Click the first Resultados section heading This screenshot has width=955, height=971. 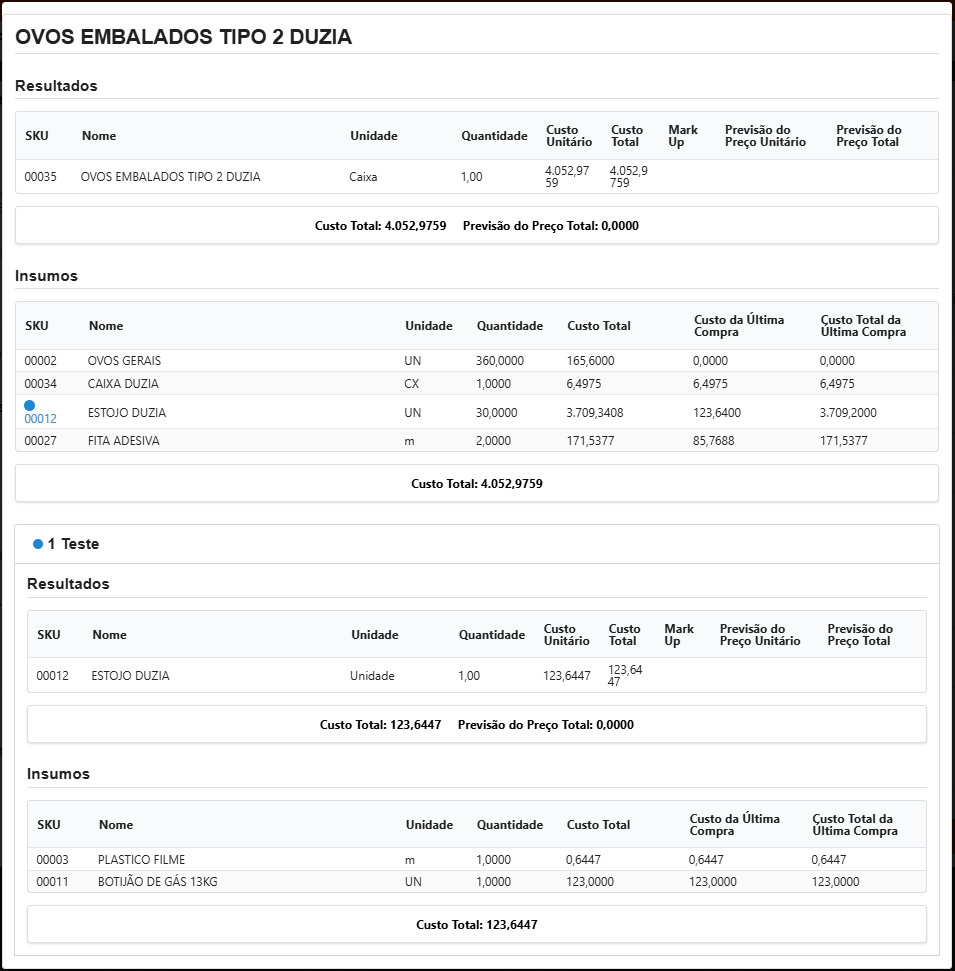56,86
